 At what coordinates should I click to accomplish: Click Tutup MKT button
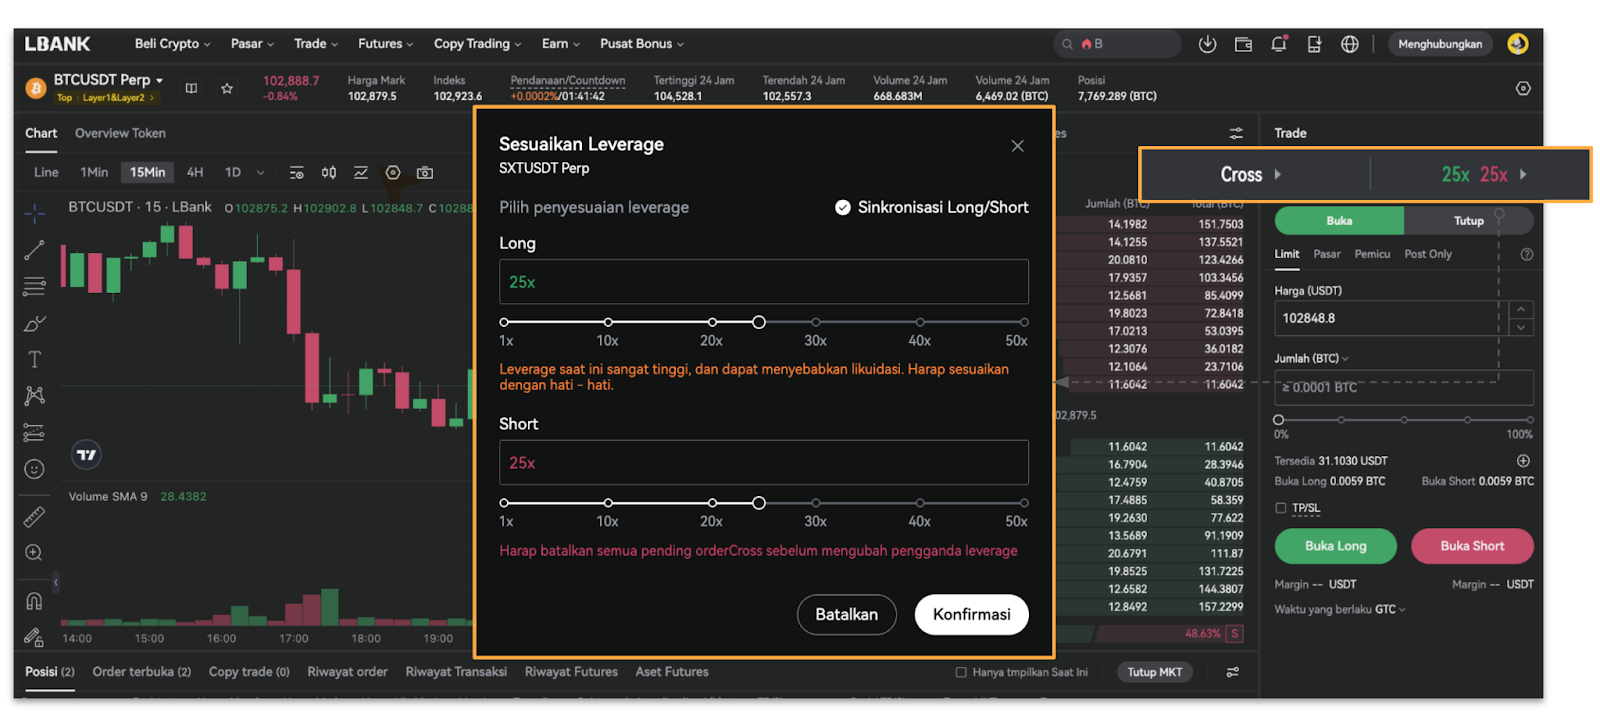tap(1155, 672)
